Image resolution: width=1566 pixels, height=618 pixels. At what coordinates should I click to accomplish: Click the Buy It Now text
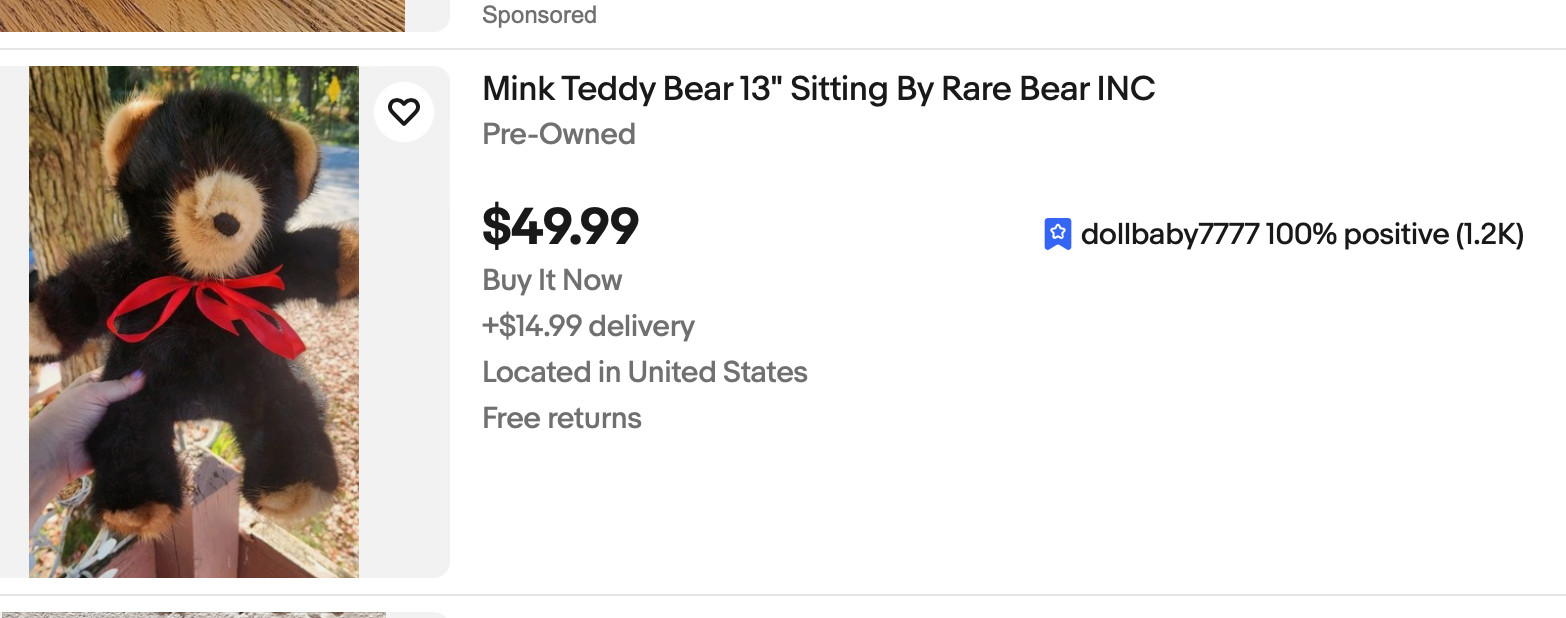552,280
